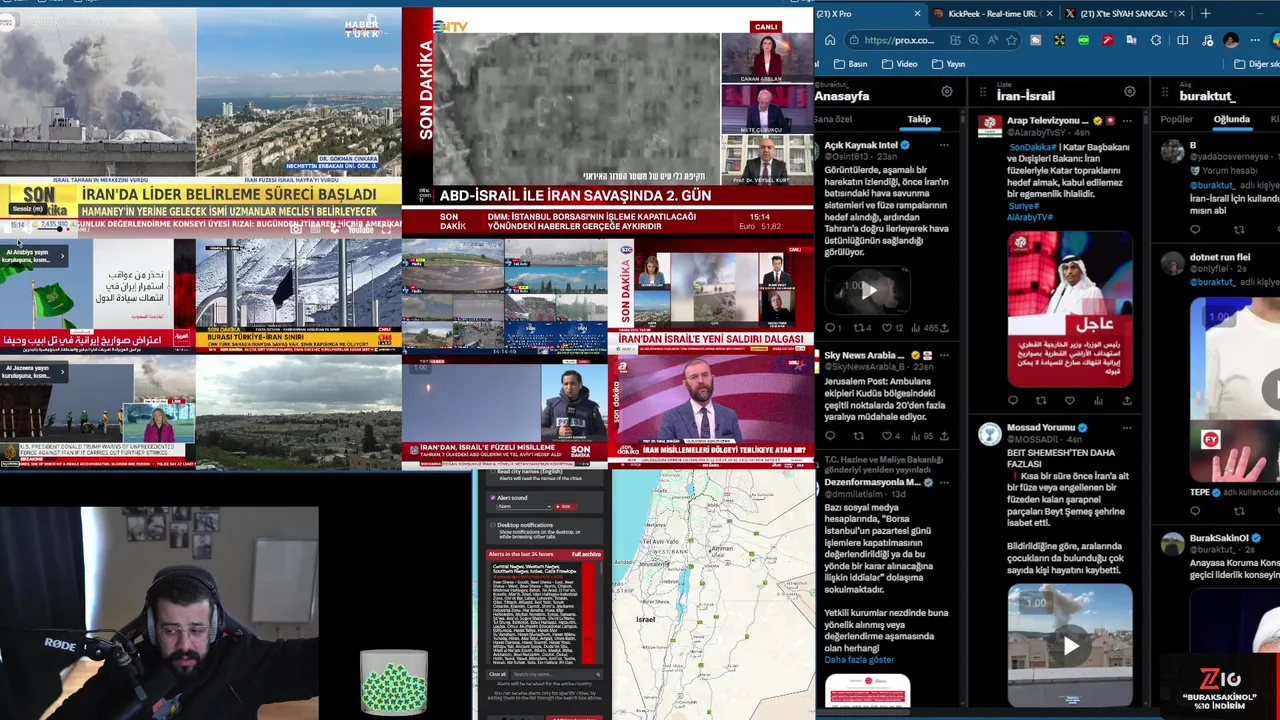Open the alert sound type dropdown
Image resolution: width=1280 pixels, height=720 pixels.
tap(525, 506)
